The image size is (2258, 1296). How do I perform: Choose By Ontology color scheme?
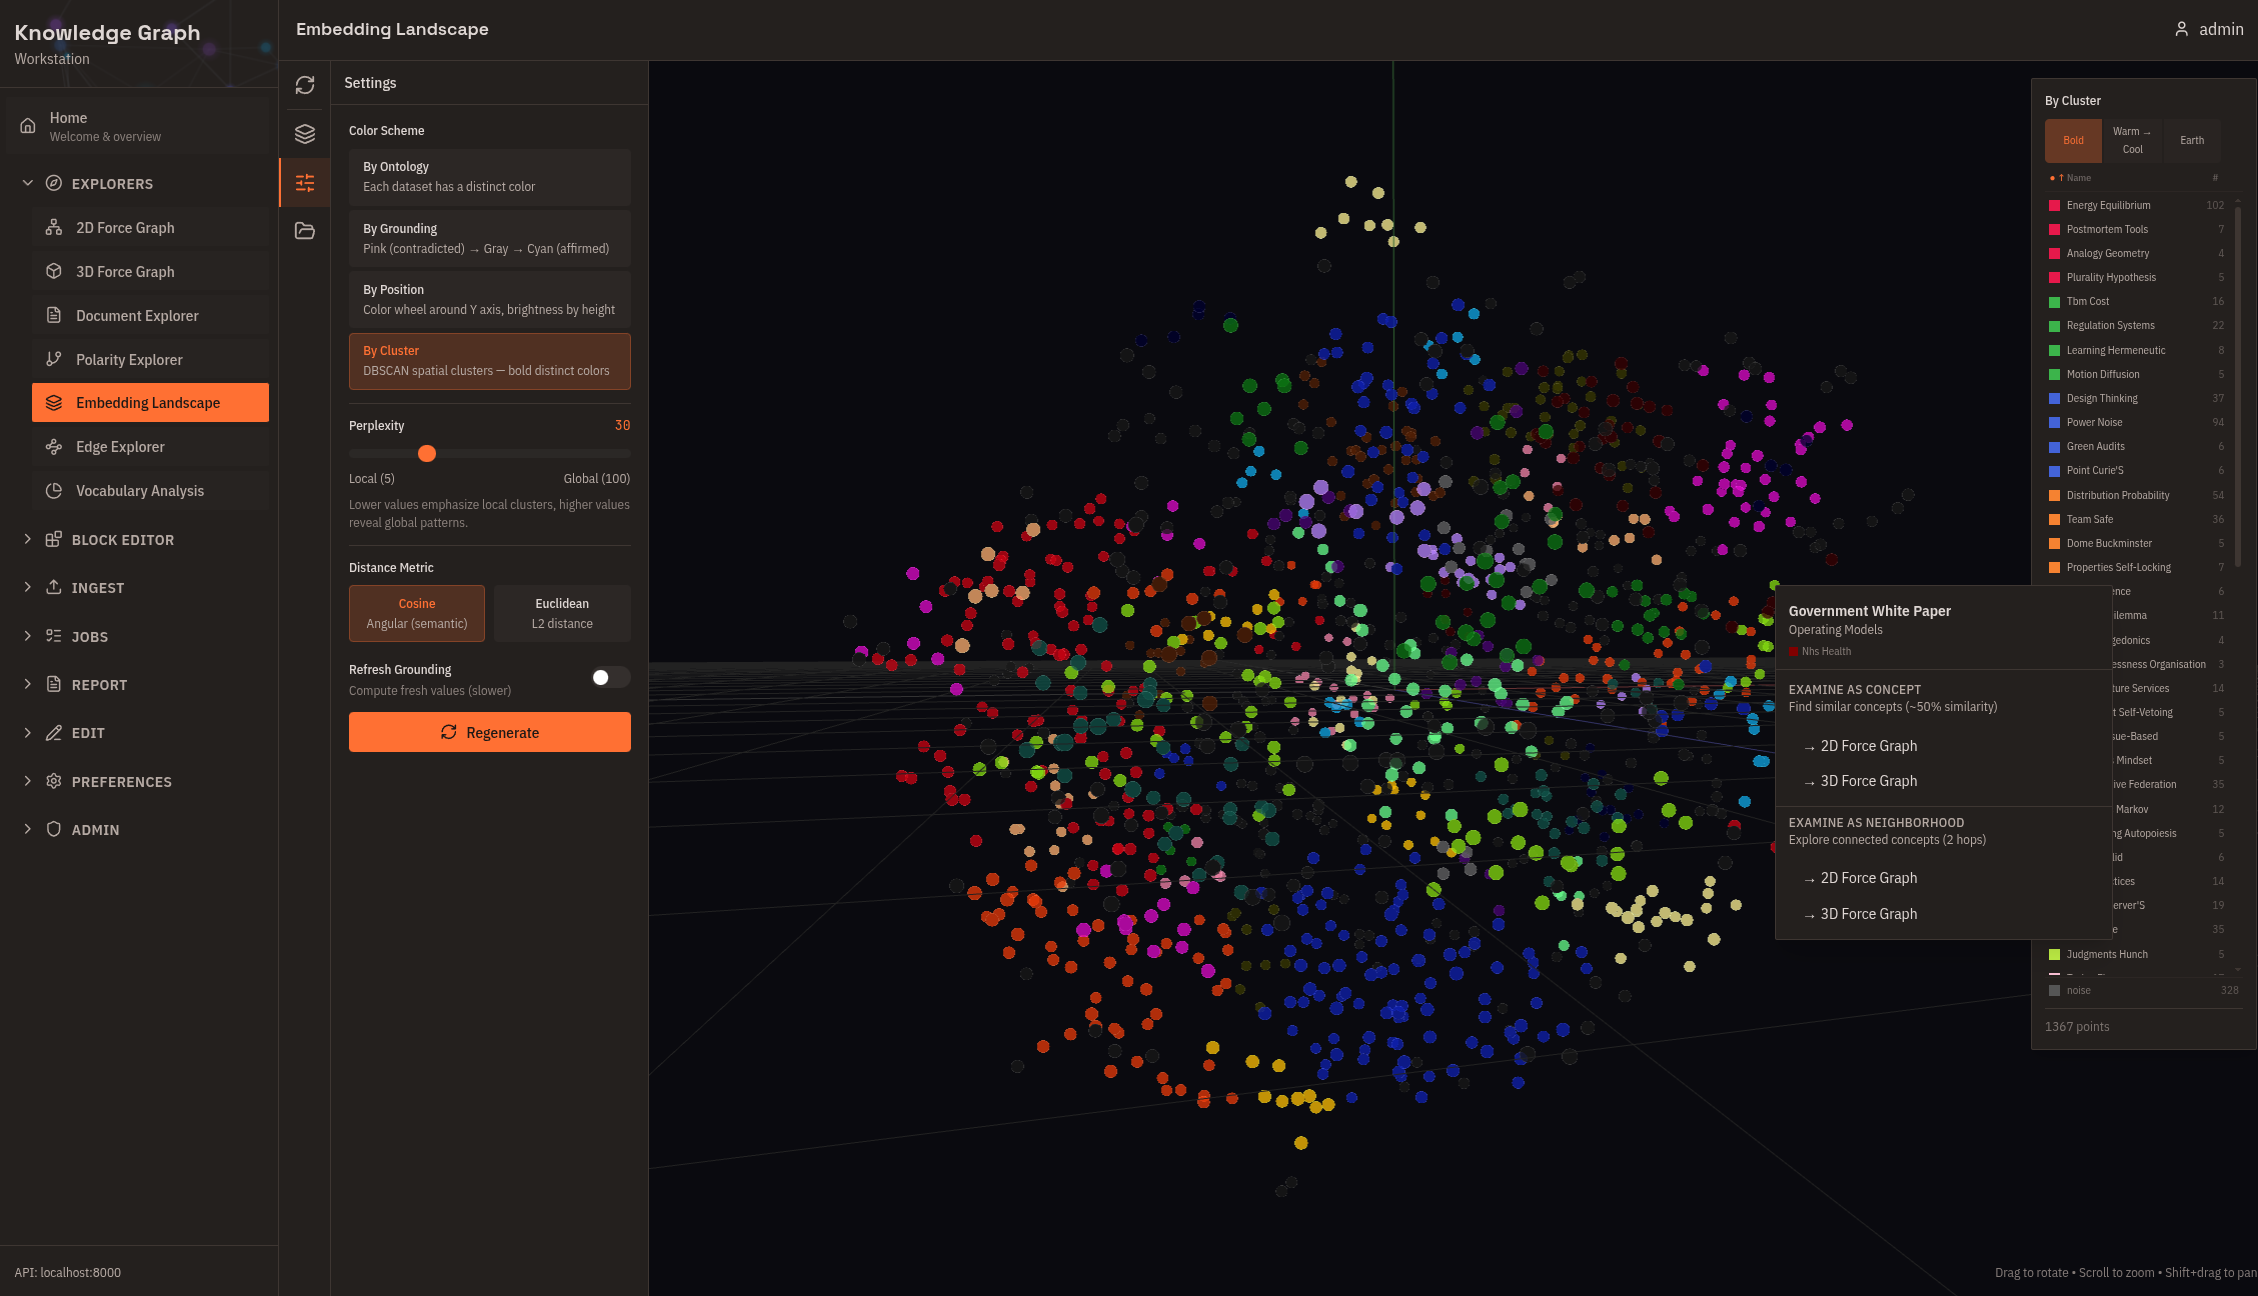point(489,177)
